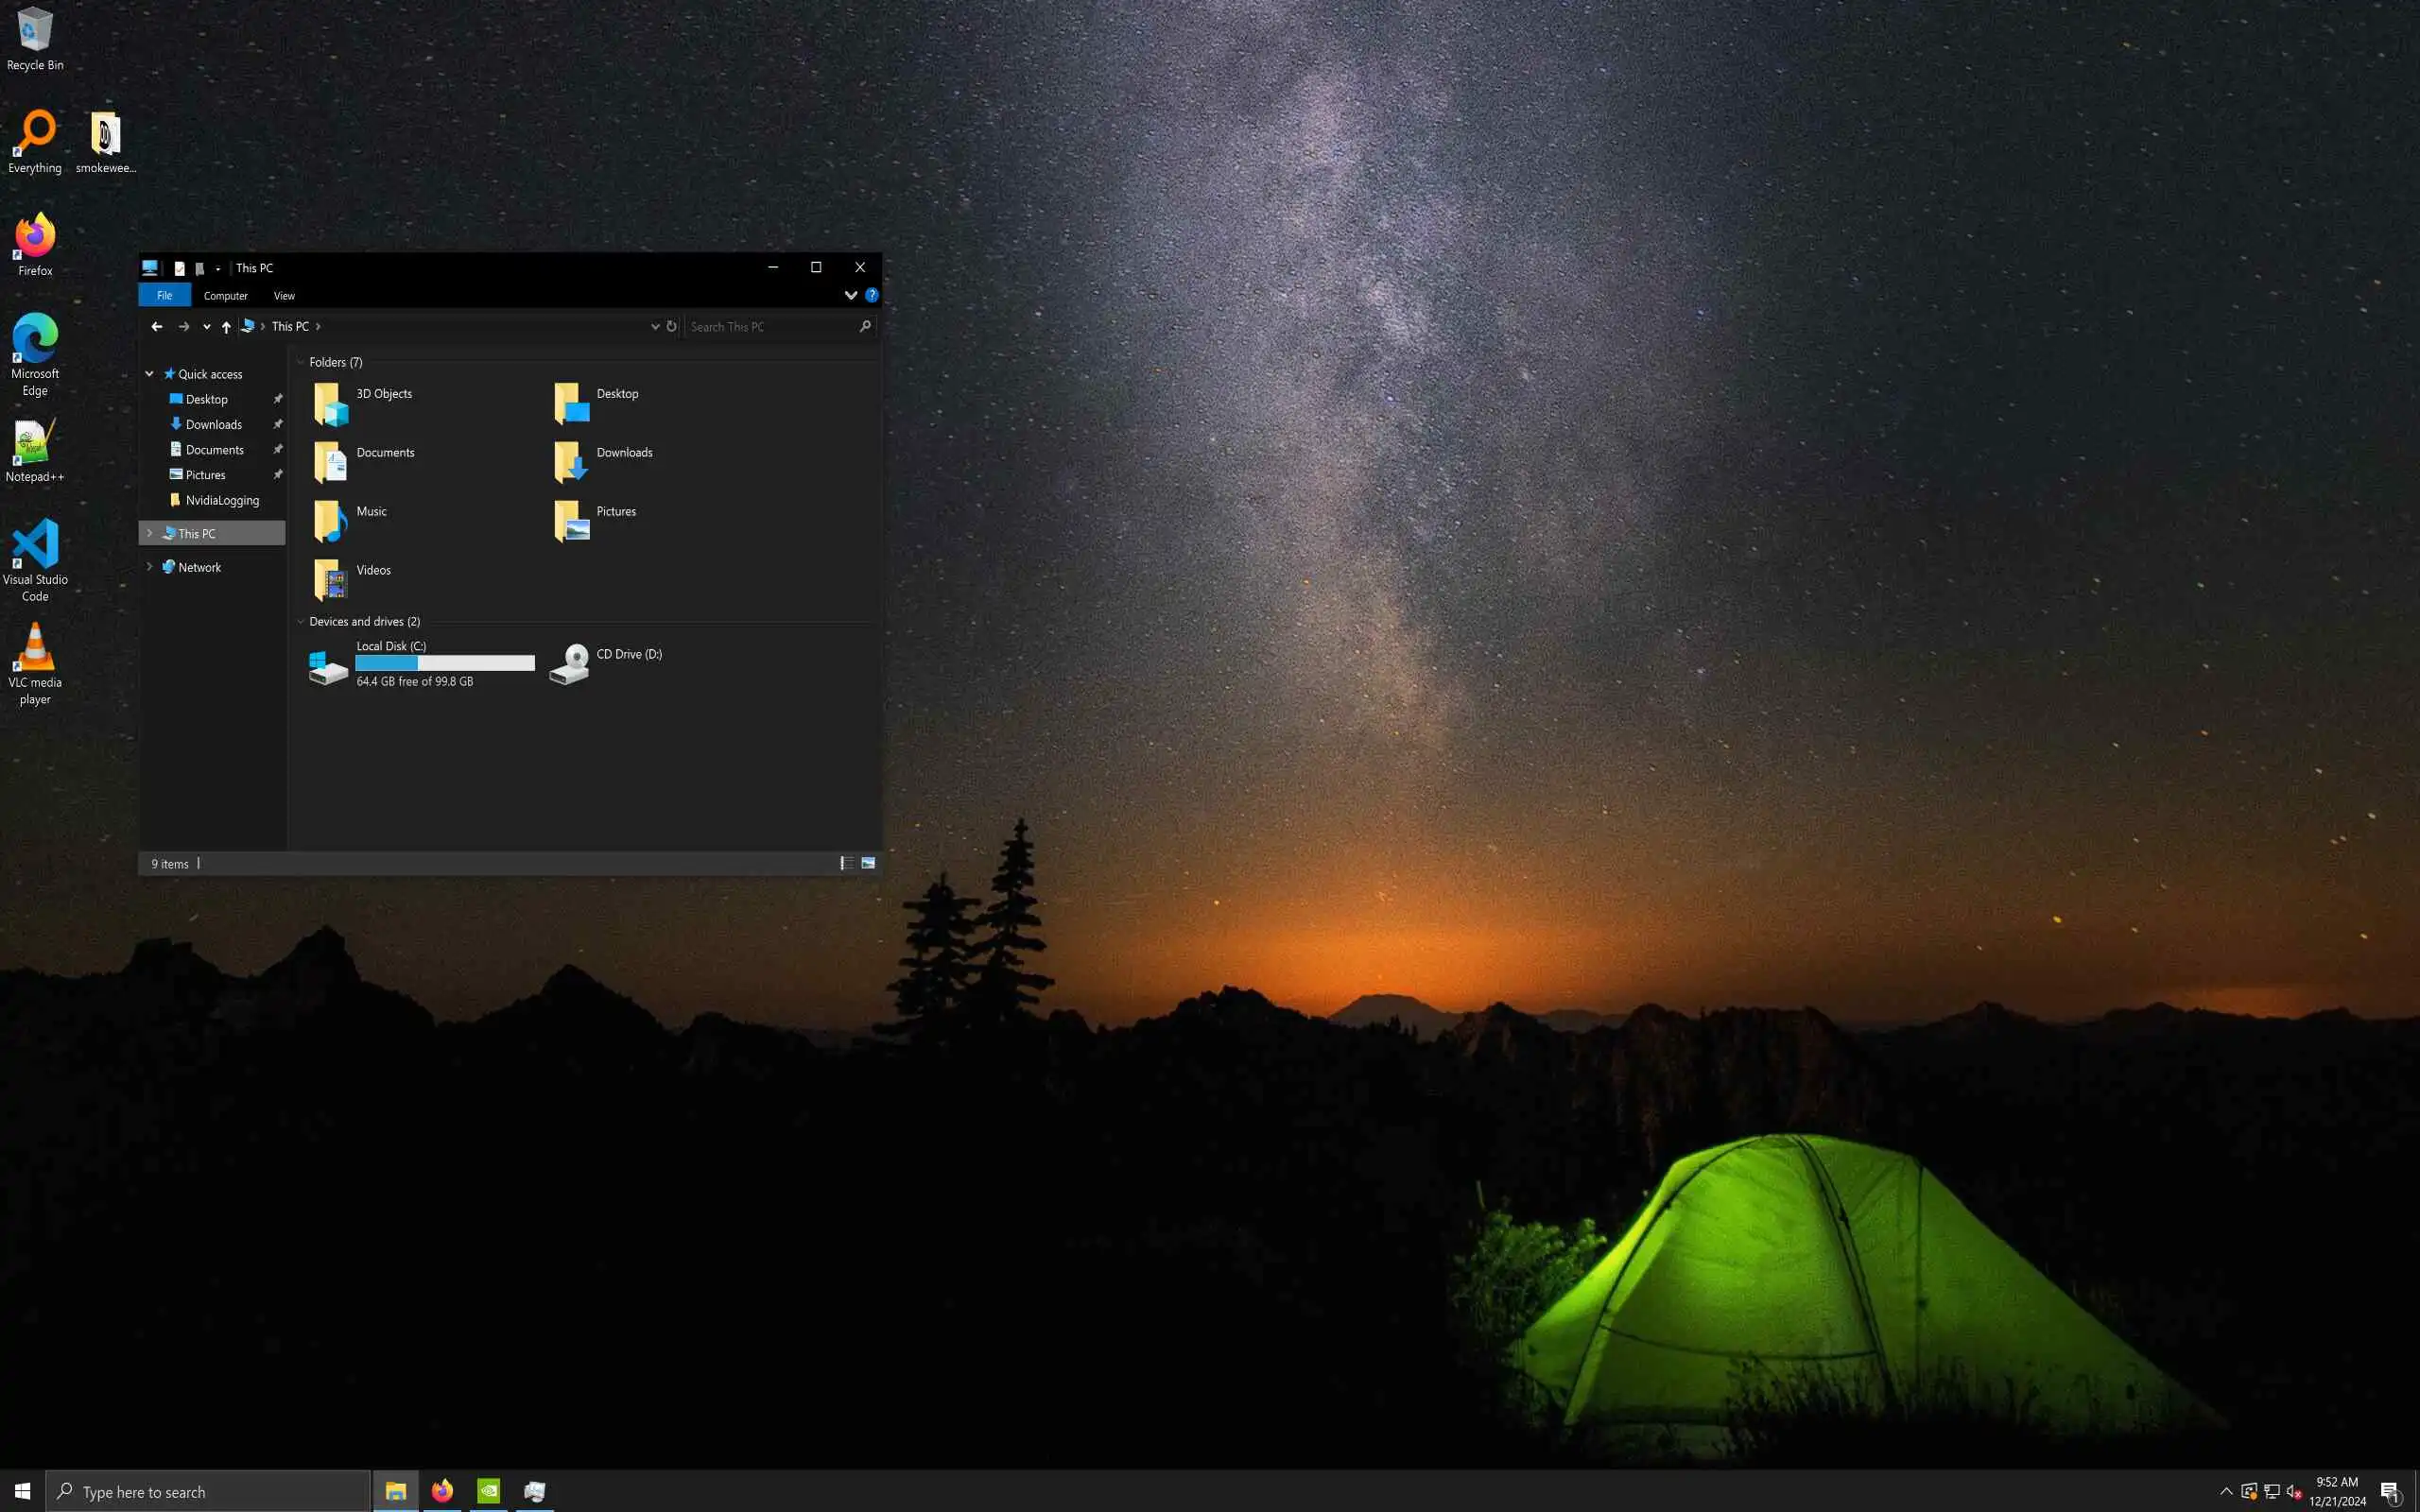
Task: Click the Up directory arrow
Action: click(x=226, y=326)
